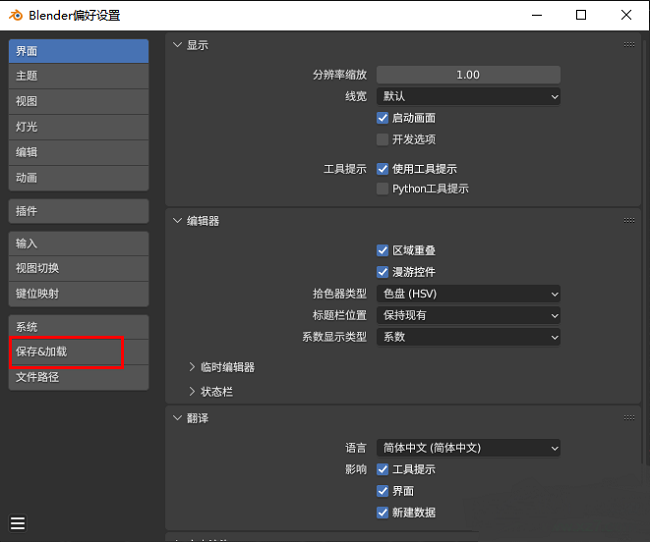Collapse the 编辑器 panel
The height and width of the screenshot is (542, 650).
pos(177,221)
